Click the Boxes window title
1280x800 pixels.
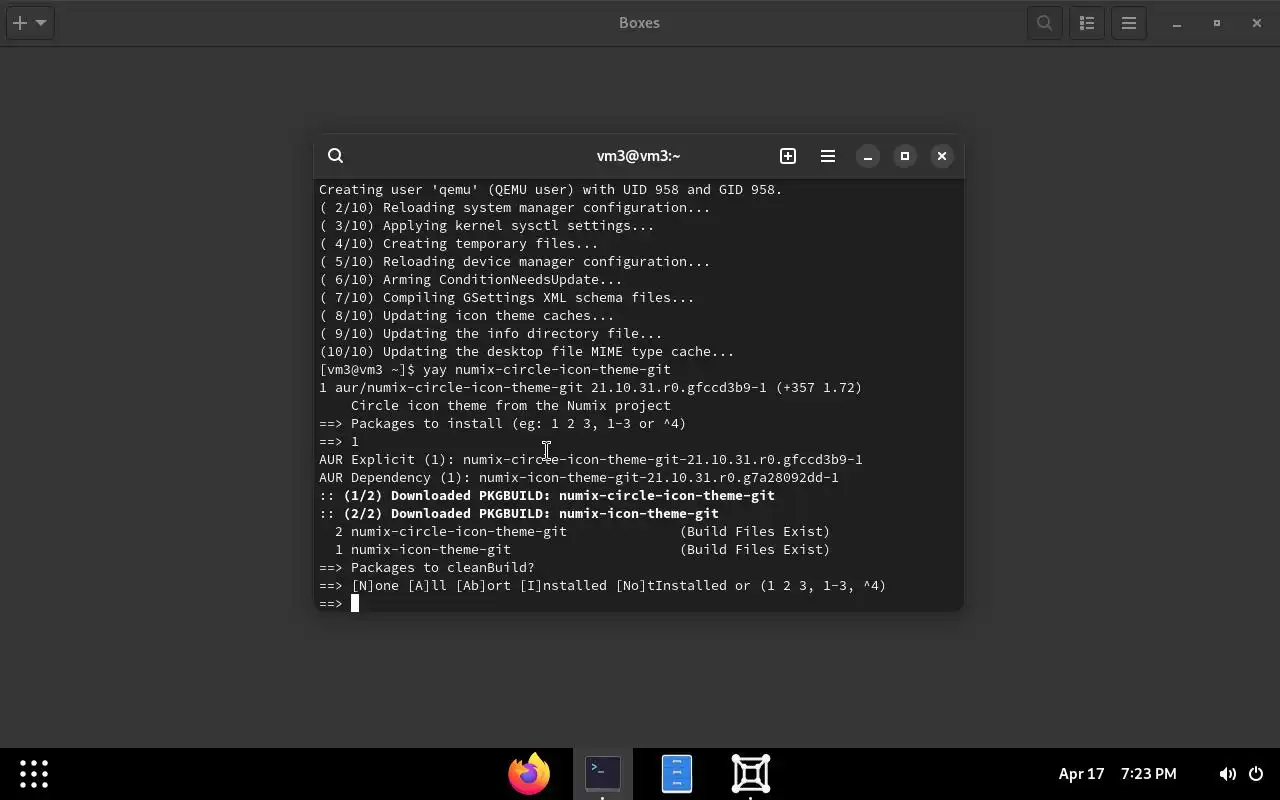pos(639,23)
